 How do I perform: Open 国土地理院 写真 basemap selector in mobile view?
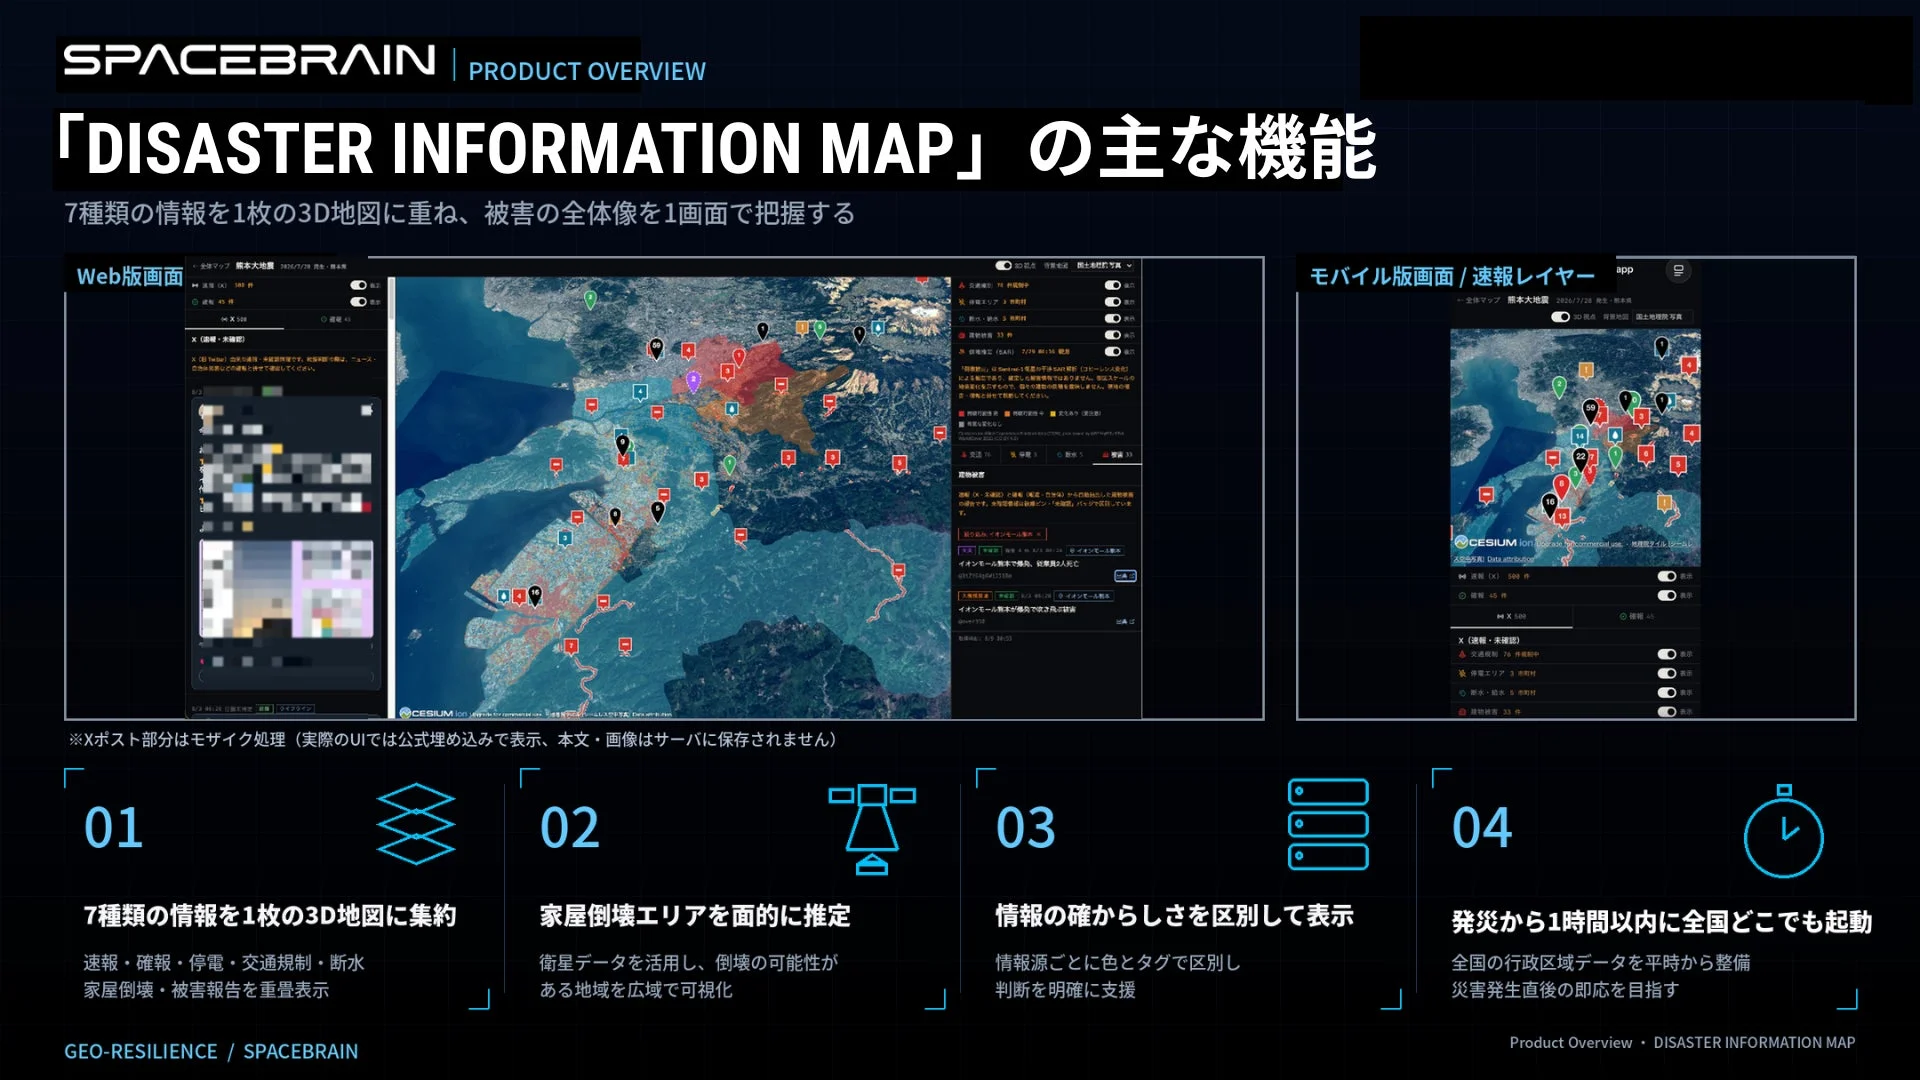(x=1661, y=316)
